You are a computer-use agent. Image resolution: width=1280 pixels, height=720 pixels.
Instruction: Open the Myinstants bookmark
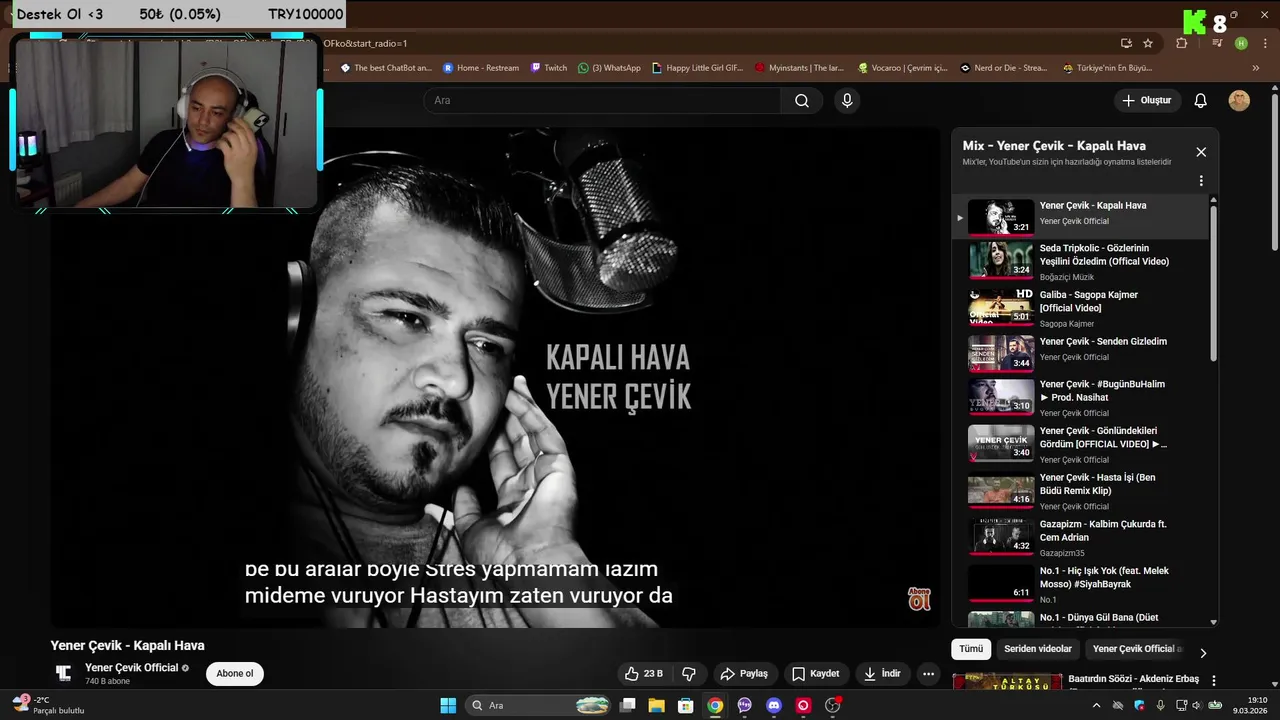799,68
